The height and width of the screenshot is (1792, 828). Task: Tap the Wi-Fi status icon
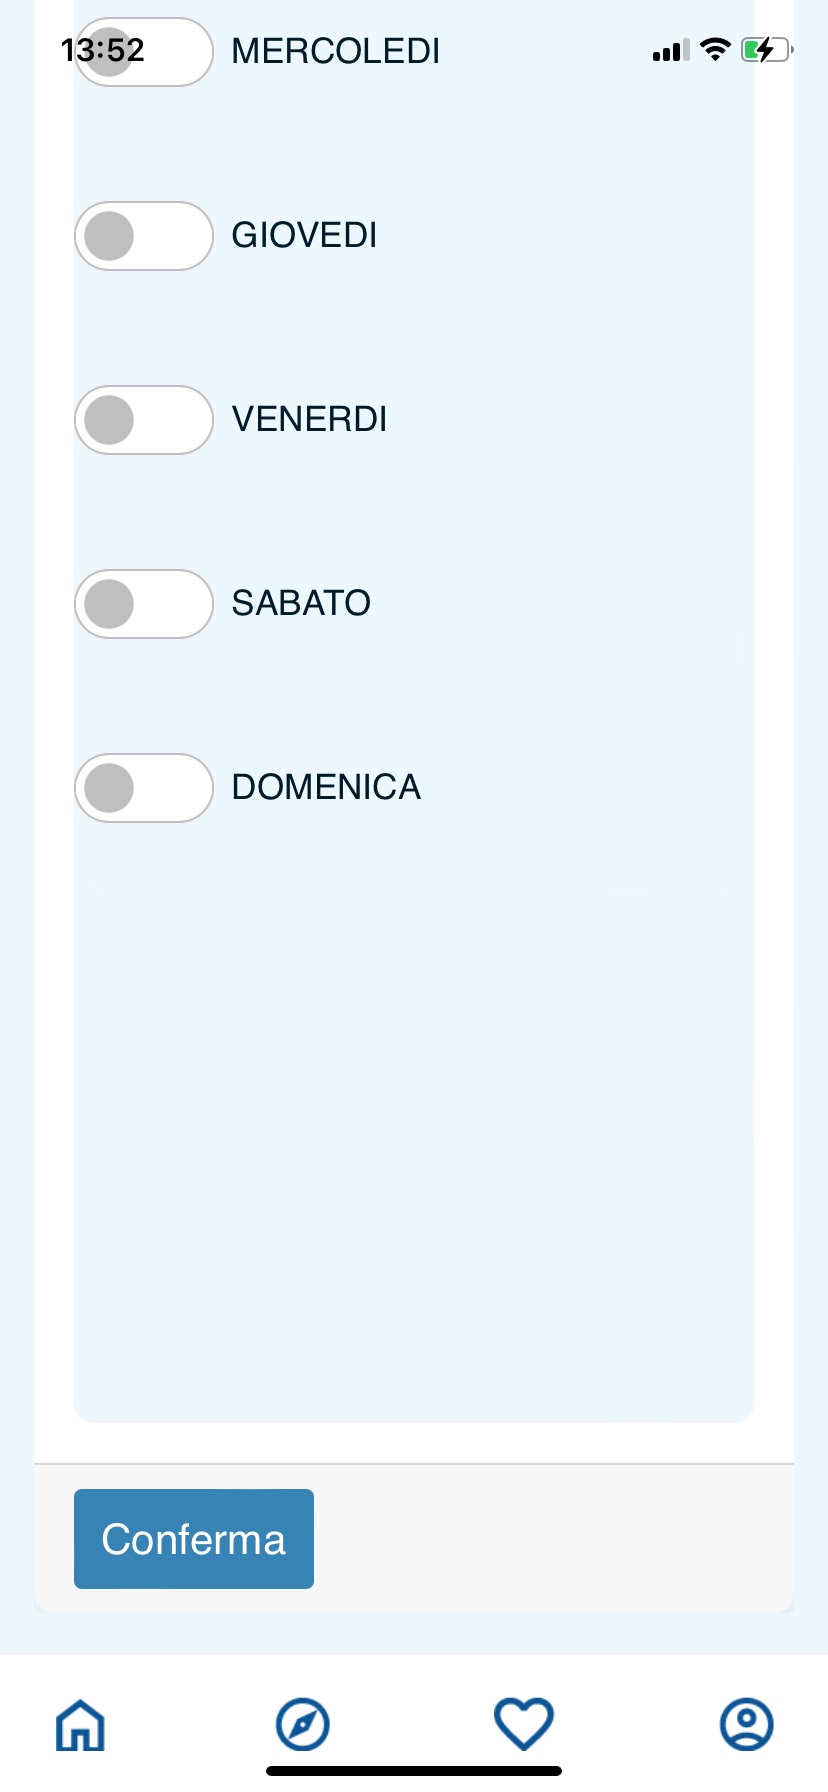click(715, 50)
